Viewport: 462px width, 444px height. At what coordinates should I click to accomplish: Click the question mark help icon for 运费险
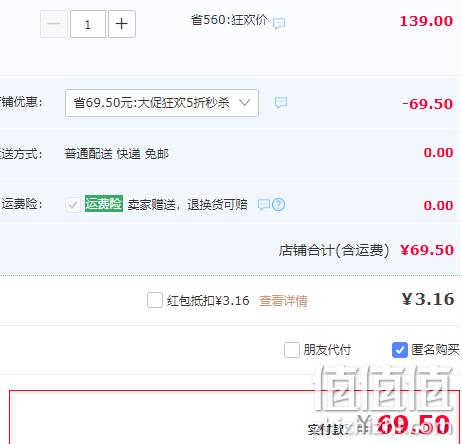point(279,204)
